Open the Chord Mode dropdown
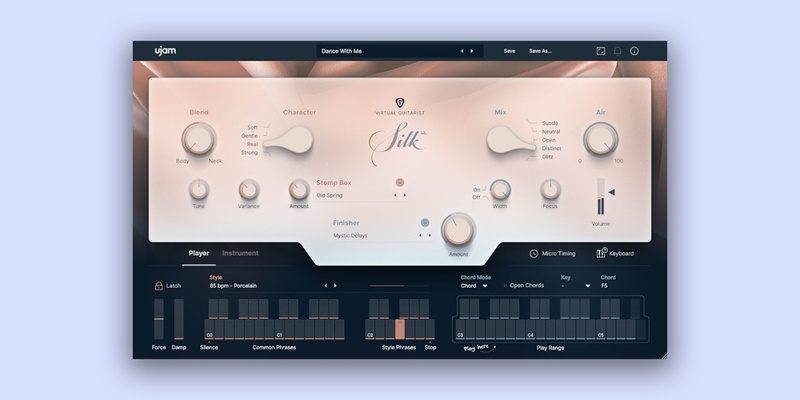The width and height of the screenshot is (800, 400). [x=474, y=286]
